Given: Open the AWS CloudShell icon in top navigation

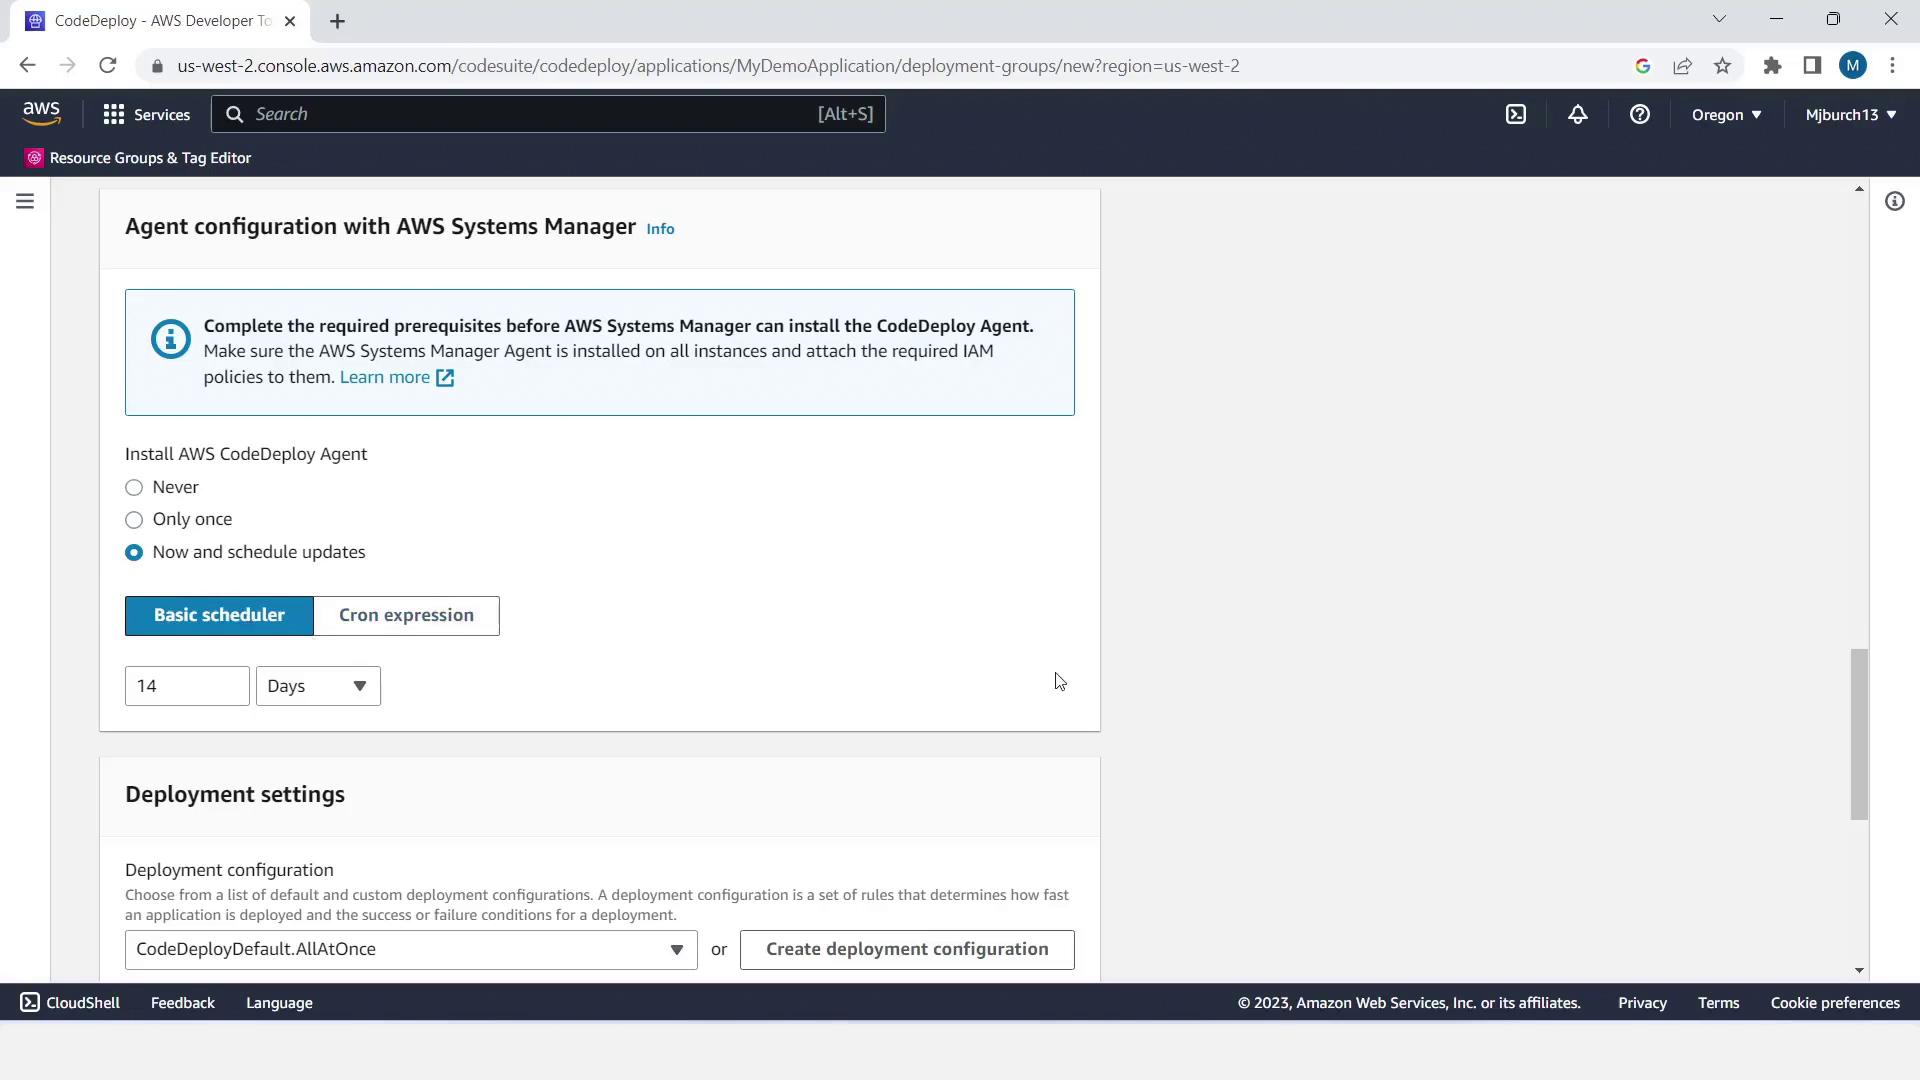Looking at the screenshot, I should [1516, 114].
